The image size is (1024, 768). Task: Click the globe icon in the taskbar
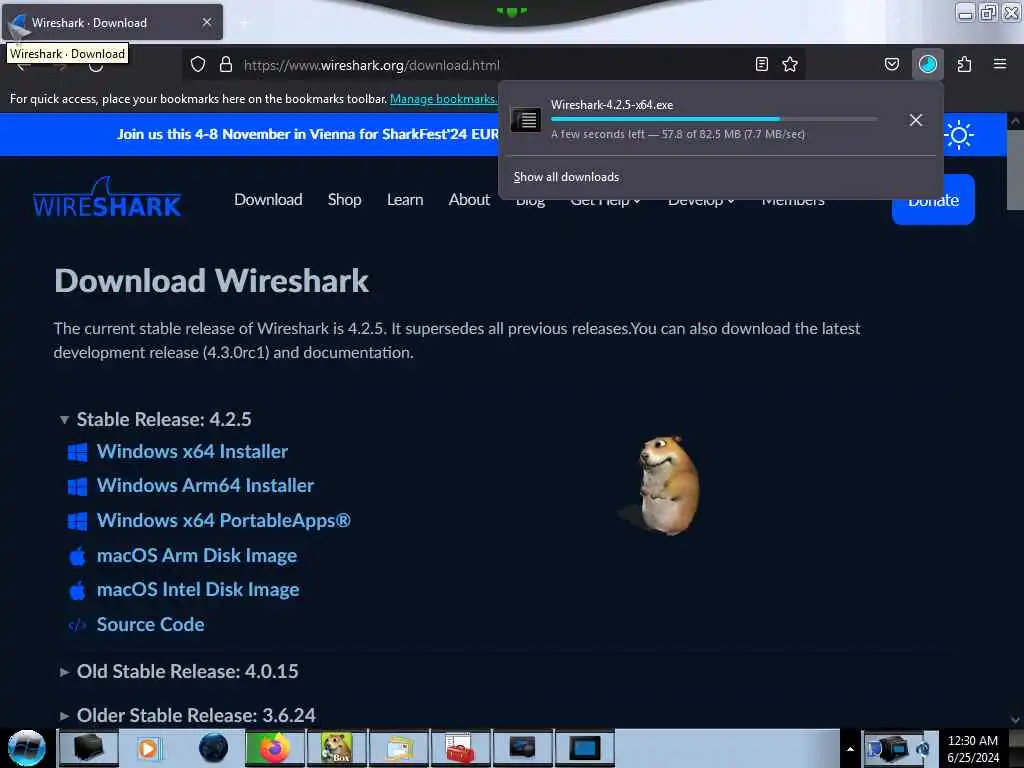pos(213,748)
